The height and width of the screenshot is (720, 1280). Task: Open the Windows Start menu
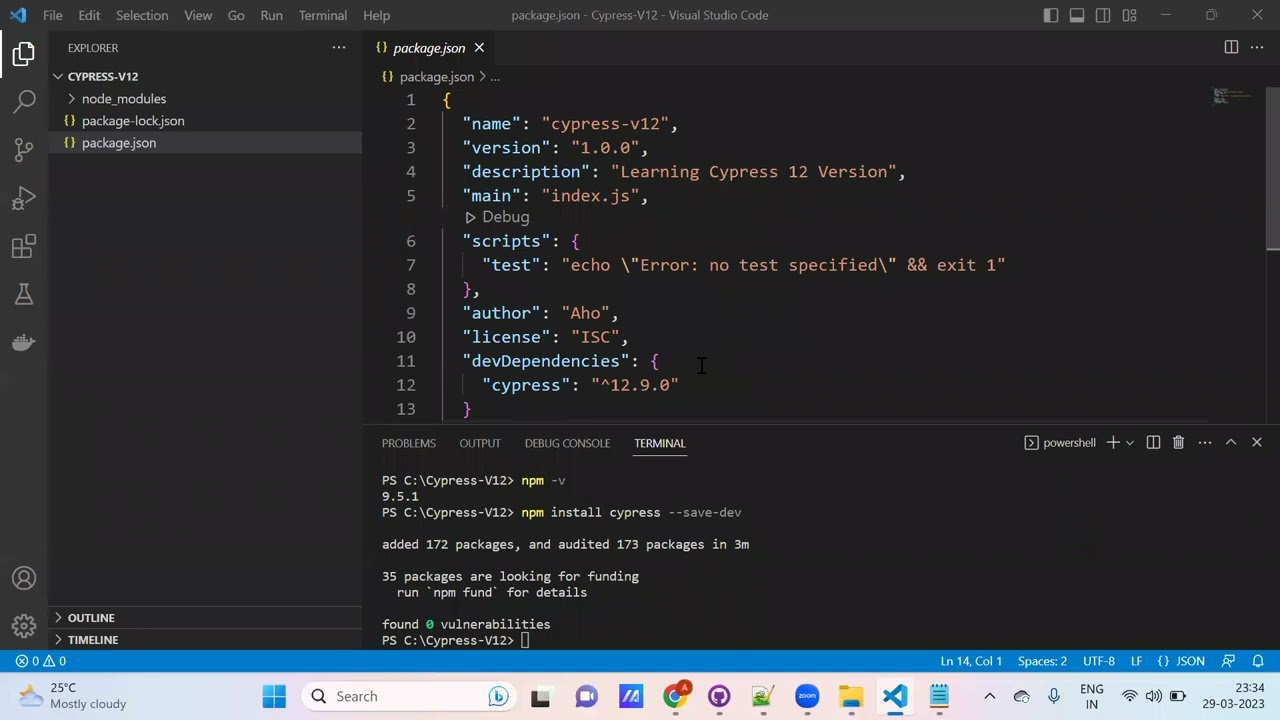[274, 696]
